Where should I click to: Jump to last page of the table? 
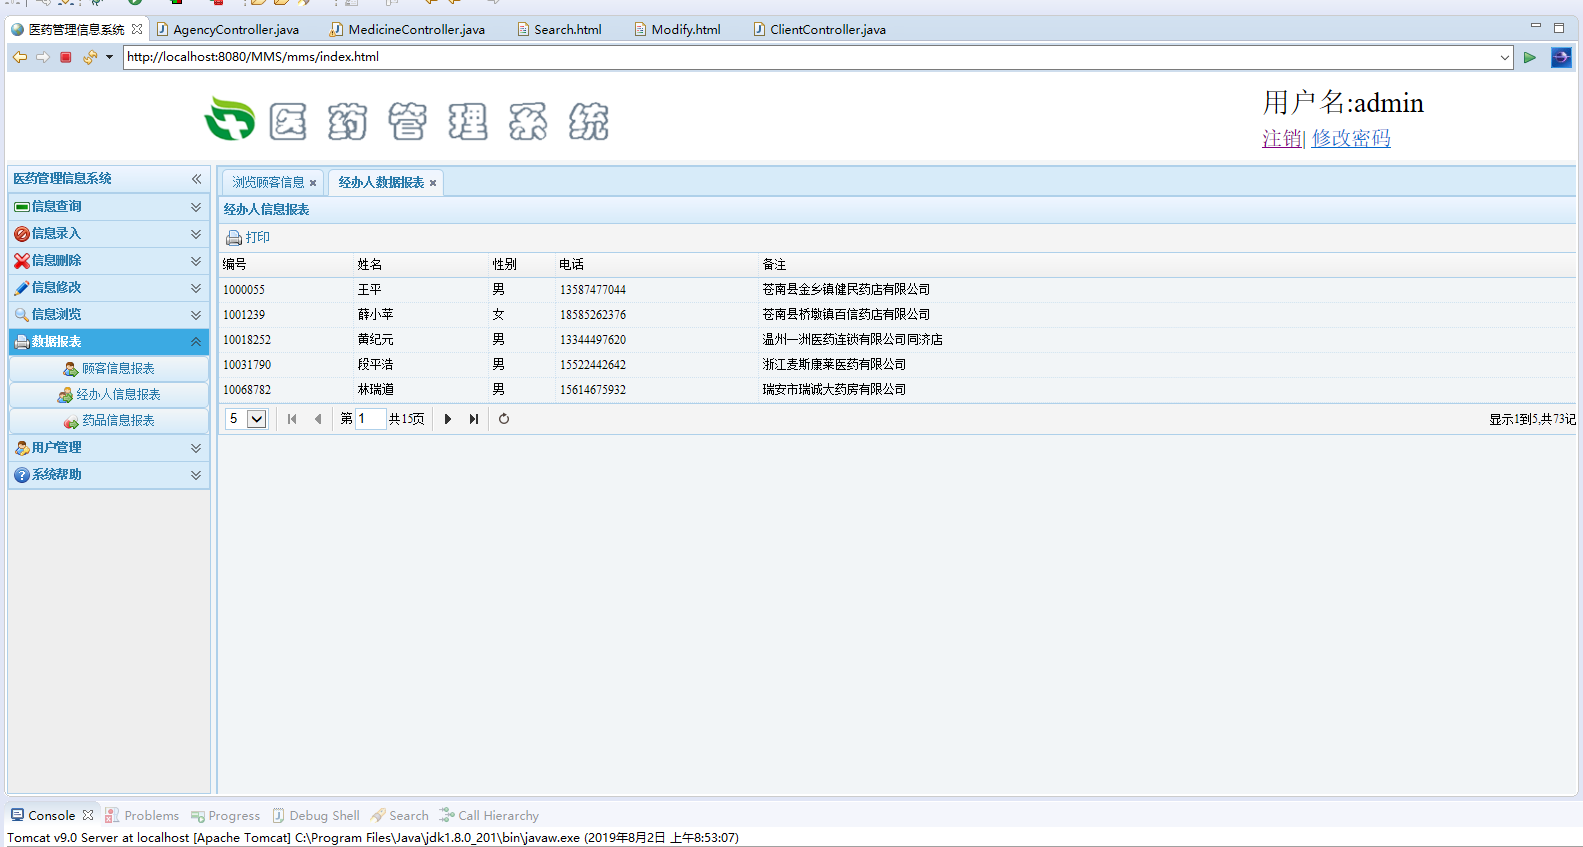point(474,419)
